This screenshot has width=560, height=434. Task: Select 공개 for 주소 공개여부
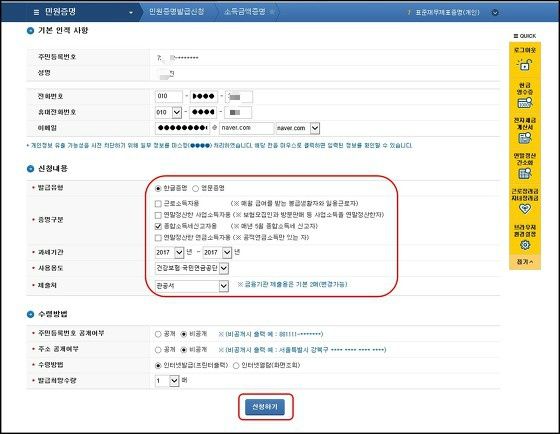click(x=158, y=350)
